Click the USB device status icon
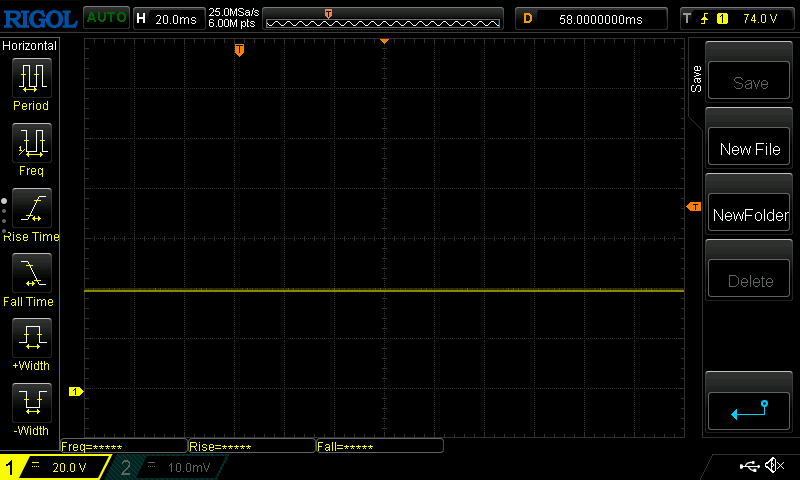This screenshot has height=480, width=800. [749, 466]
